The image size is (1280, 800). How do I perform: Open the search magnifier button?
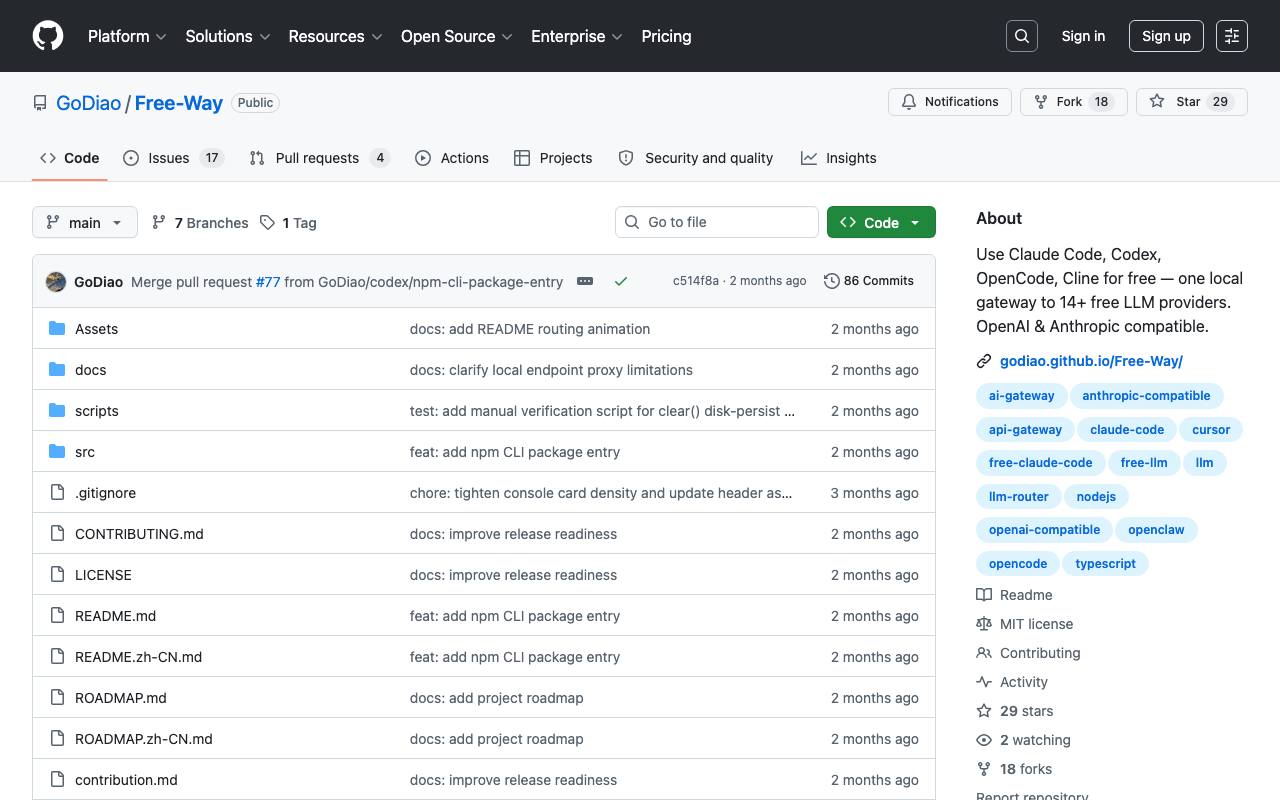[1022, 36]
